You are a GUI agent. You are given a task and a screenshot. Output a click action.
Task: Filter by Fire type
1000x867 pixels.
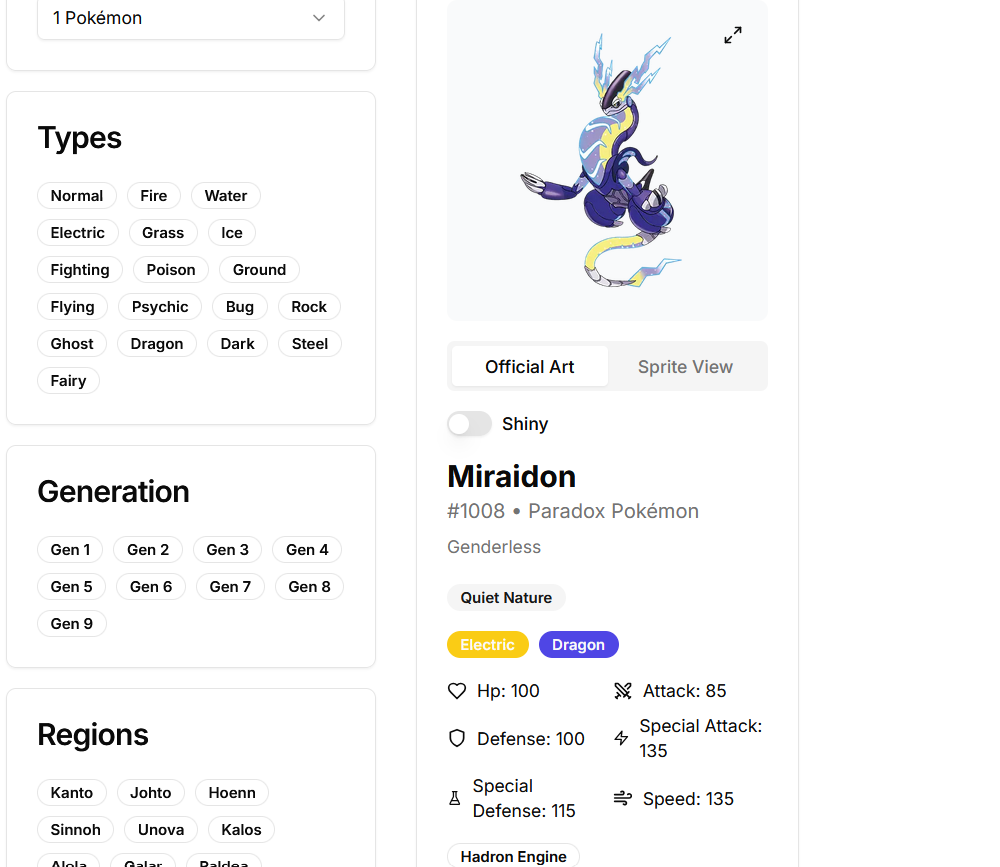(x=154, y=196)
